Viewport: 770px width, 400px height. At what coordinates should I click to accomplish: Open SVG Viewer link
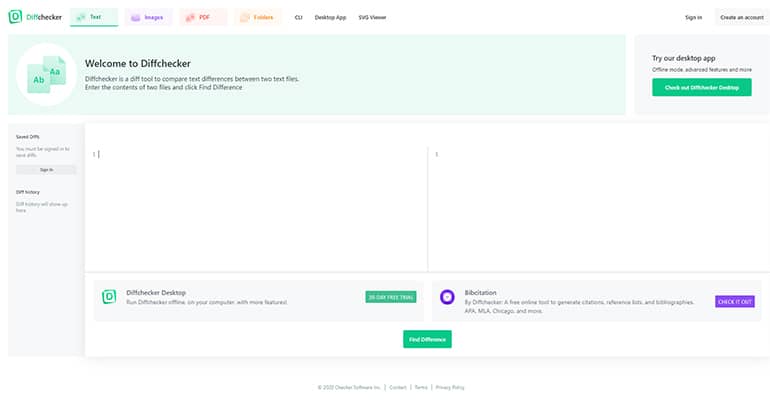pos(372,17)
